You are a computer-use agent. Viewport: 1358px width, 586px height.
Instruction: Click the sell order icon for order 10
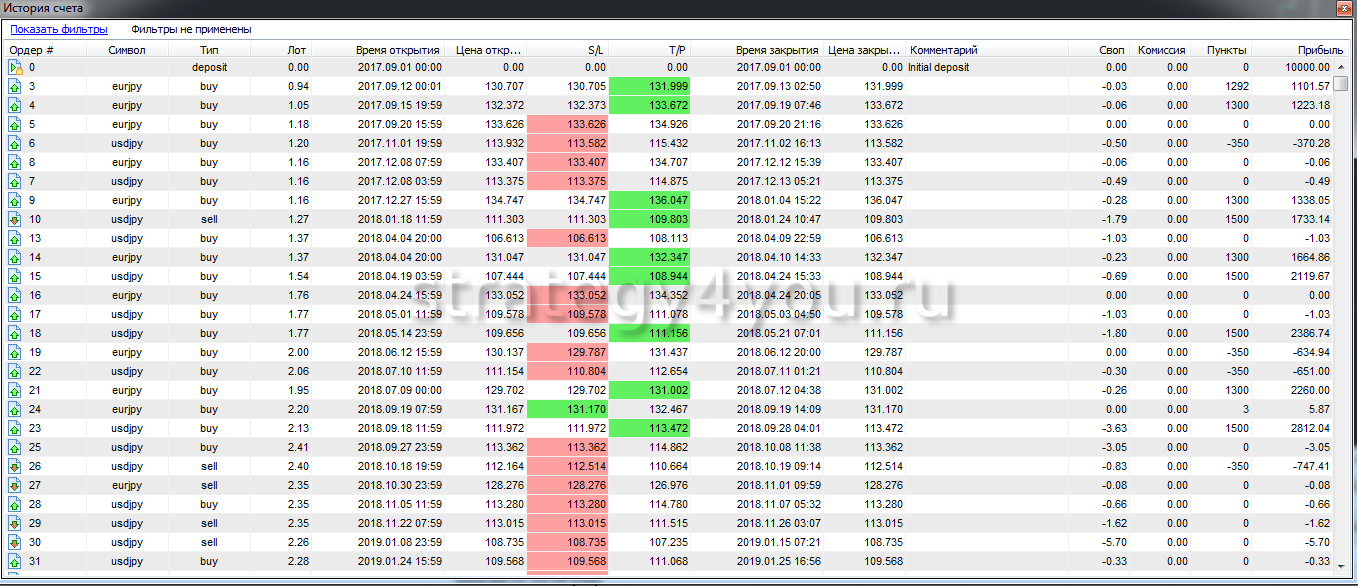tap(15, 220)
